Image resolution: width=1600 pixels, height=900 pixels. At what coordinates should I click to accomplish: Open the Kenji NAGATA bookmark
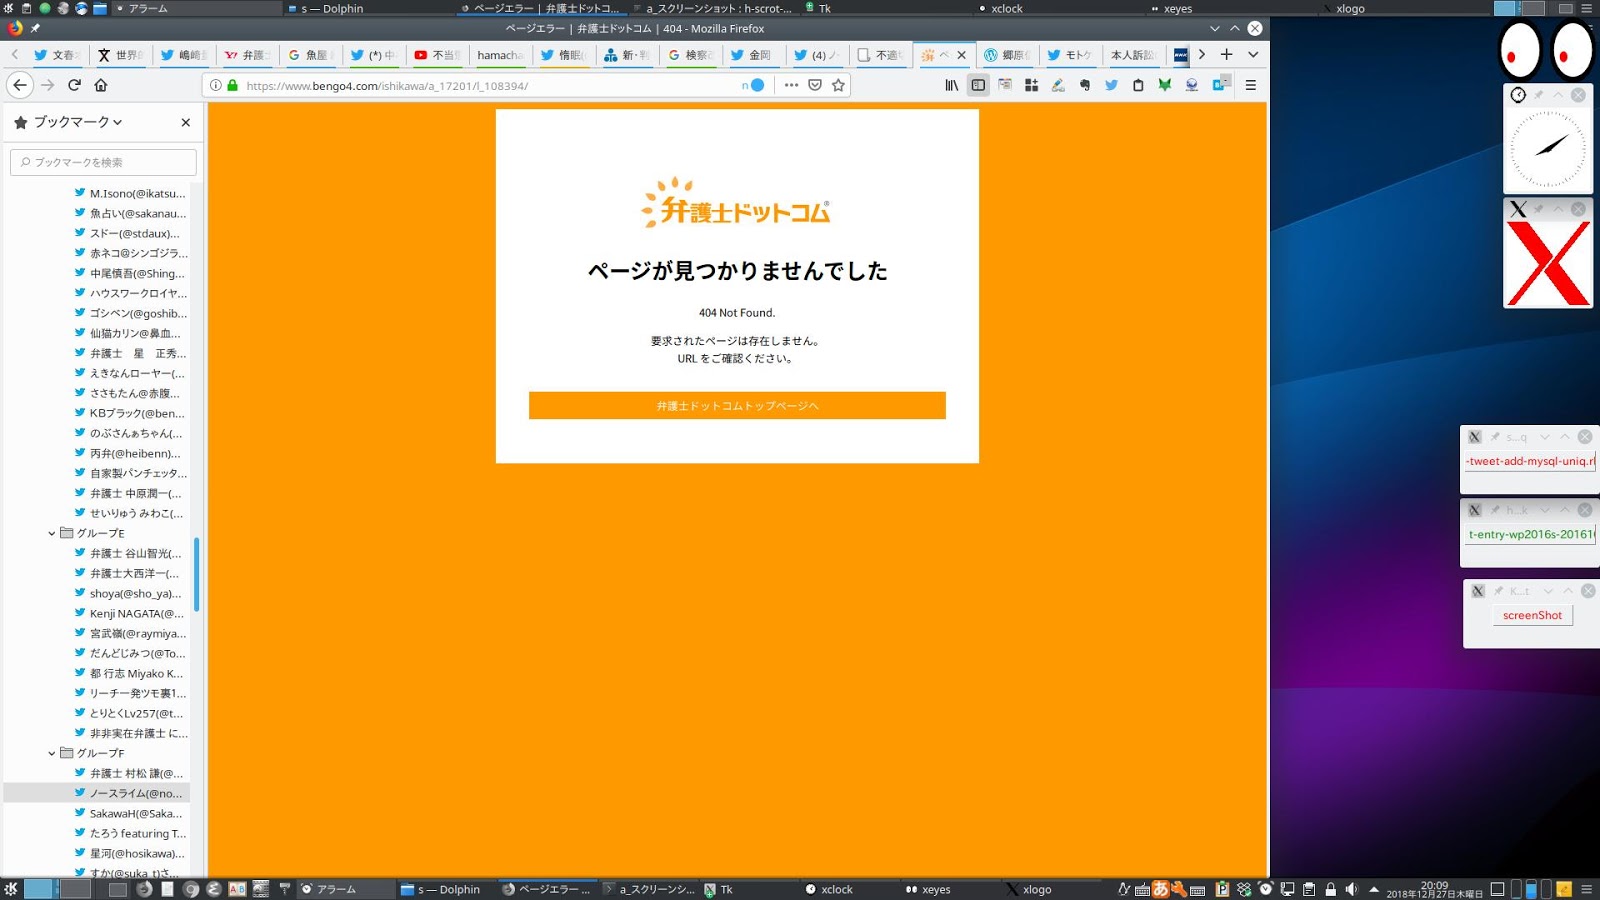pyautogui.click(x=129, y=613)
